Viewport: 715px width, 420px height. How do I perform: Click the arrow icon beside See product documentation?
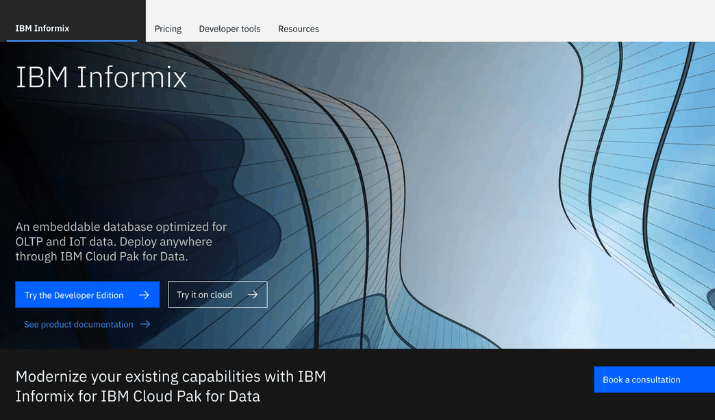145,324
